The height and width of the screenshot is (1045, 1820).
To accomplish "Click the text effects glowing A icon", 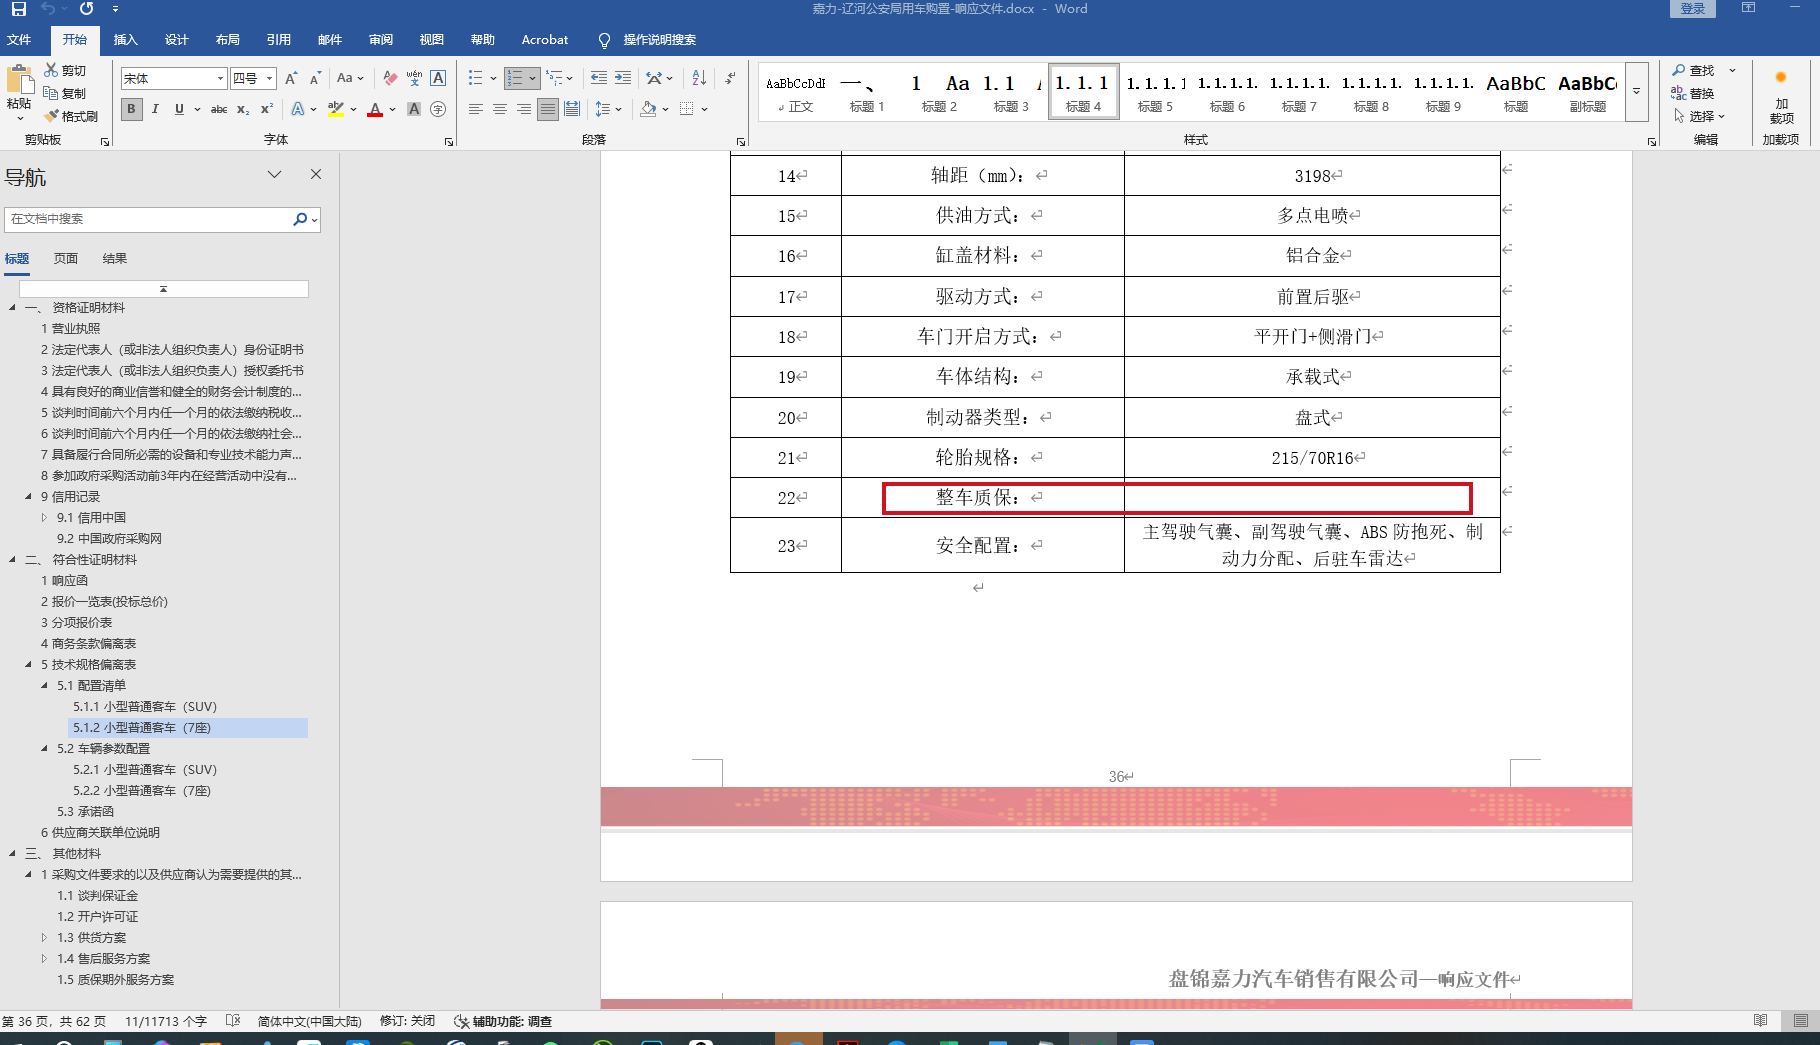I will [298, 109].
